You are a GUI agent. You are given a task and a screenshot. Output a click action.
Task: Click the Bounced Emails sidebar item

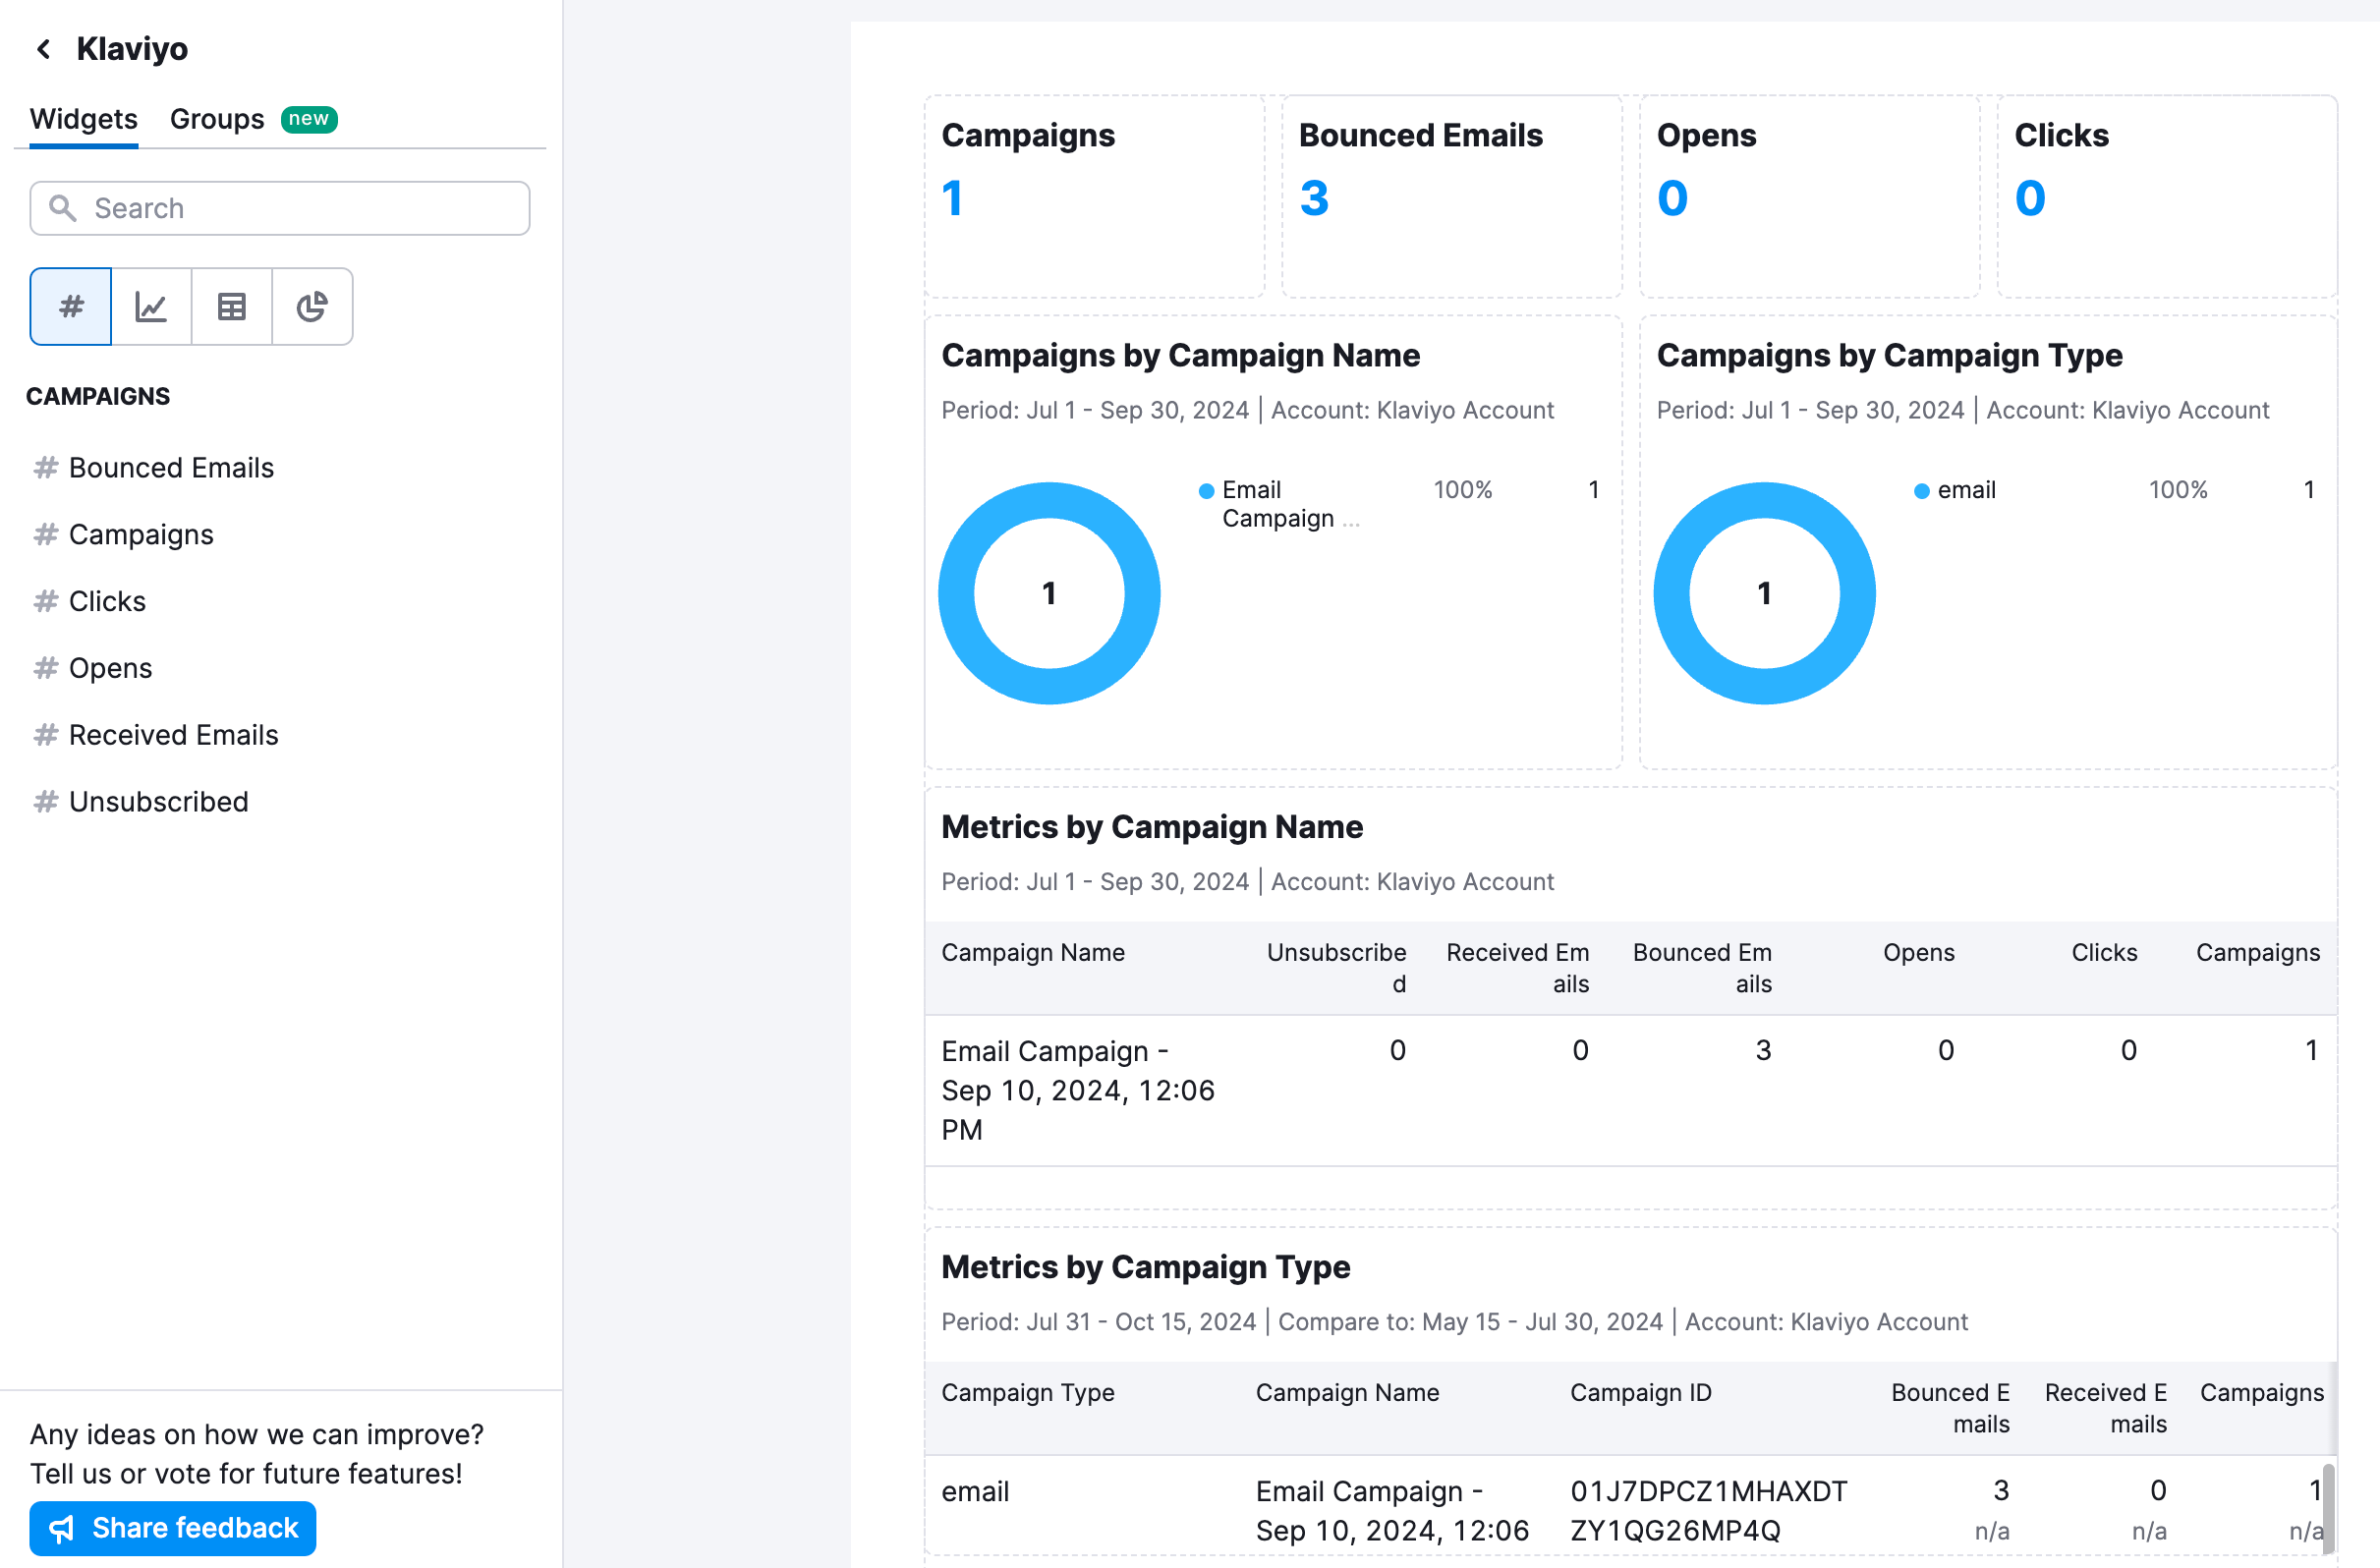pos(170,468)
